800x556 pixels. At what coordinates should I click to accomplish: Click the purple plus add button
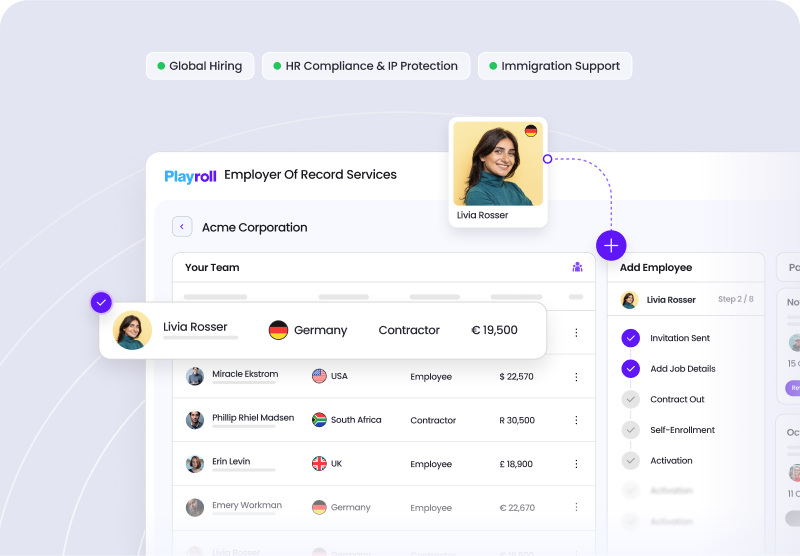point(611,245)
